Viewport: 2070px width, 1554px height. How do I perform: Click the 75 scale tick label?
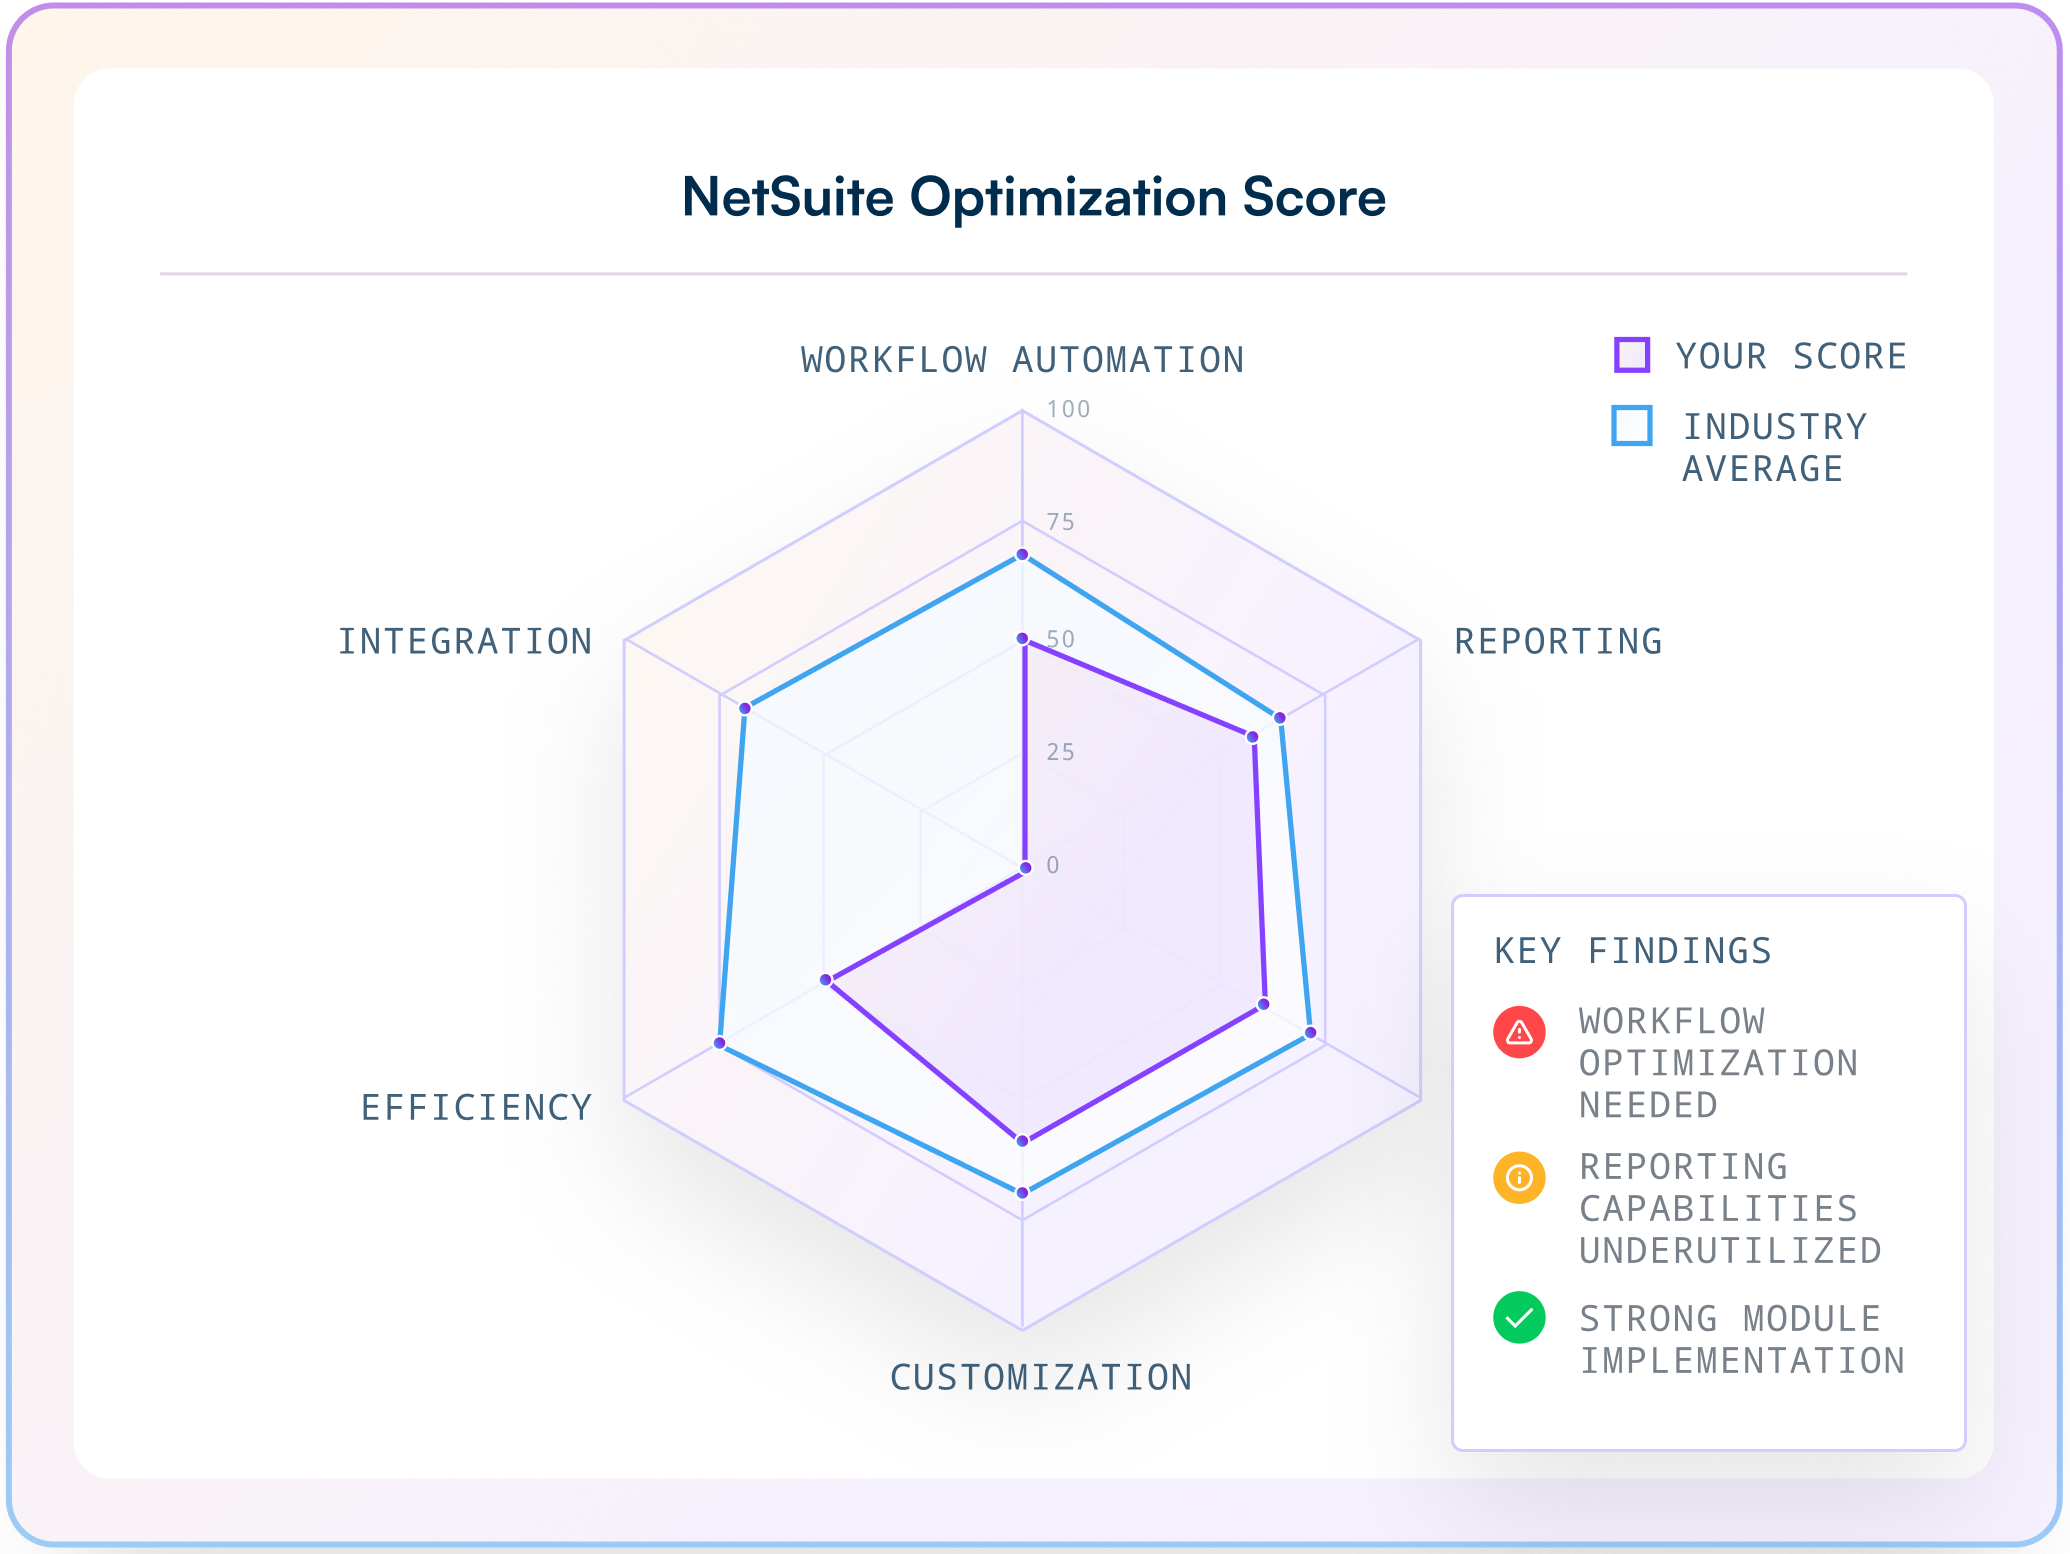(x=1060, y=522)
